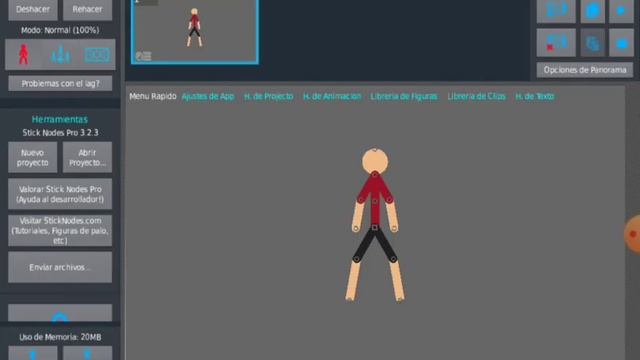Select the stick figure's left knee node

[x=356, y=259]
